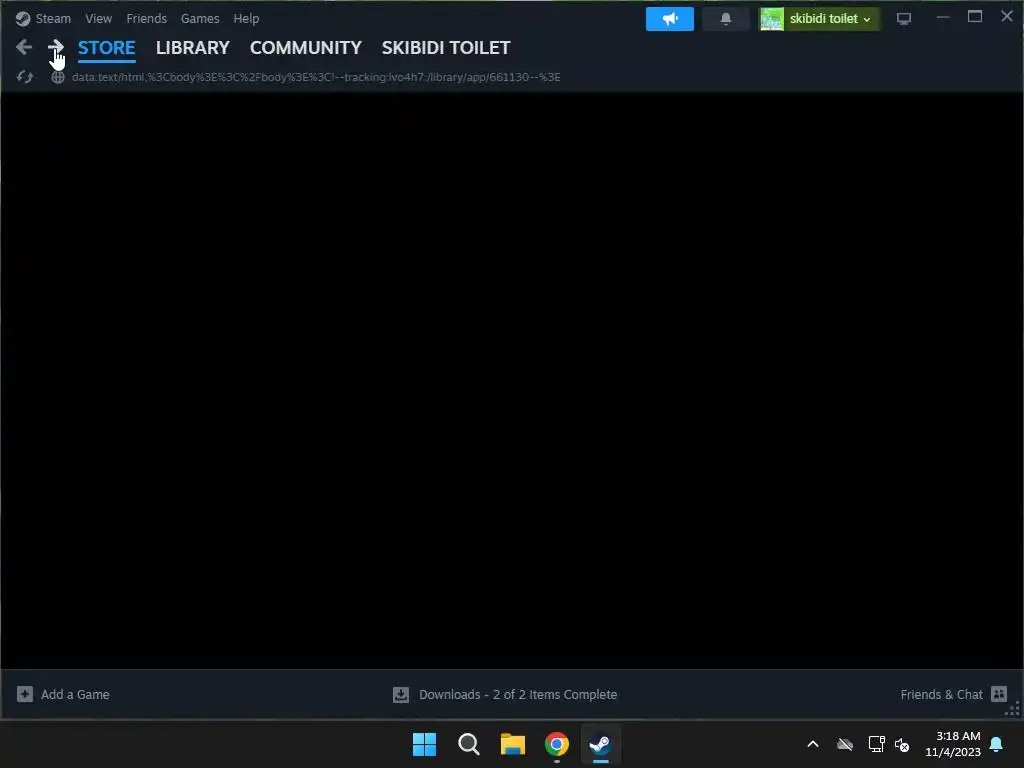The image size is (1024, 768).
Task: Open the network display tray icon
Action: coord(876,744)
